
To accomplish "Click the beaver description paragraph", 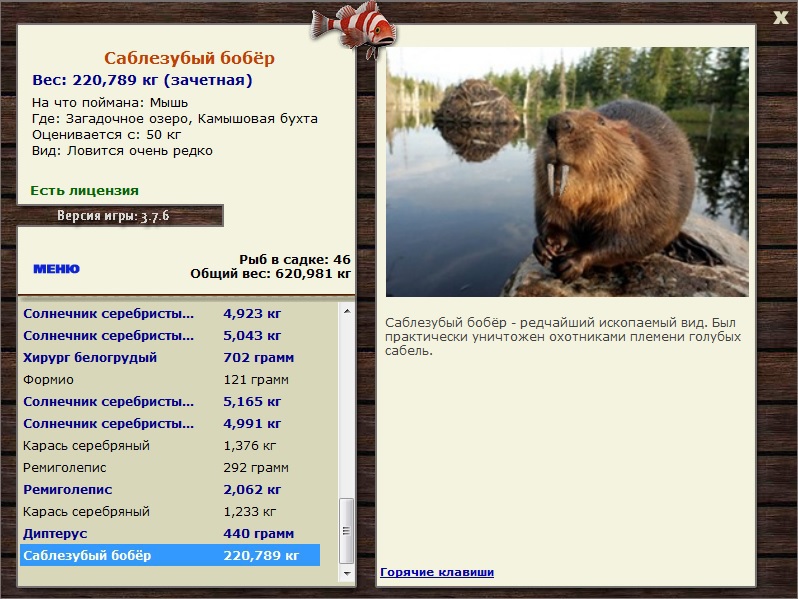I will click(563, 337).
